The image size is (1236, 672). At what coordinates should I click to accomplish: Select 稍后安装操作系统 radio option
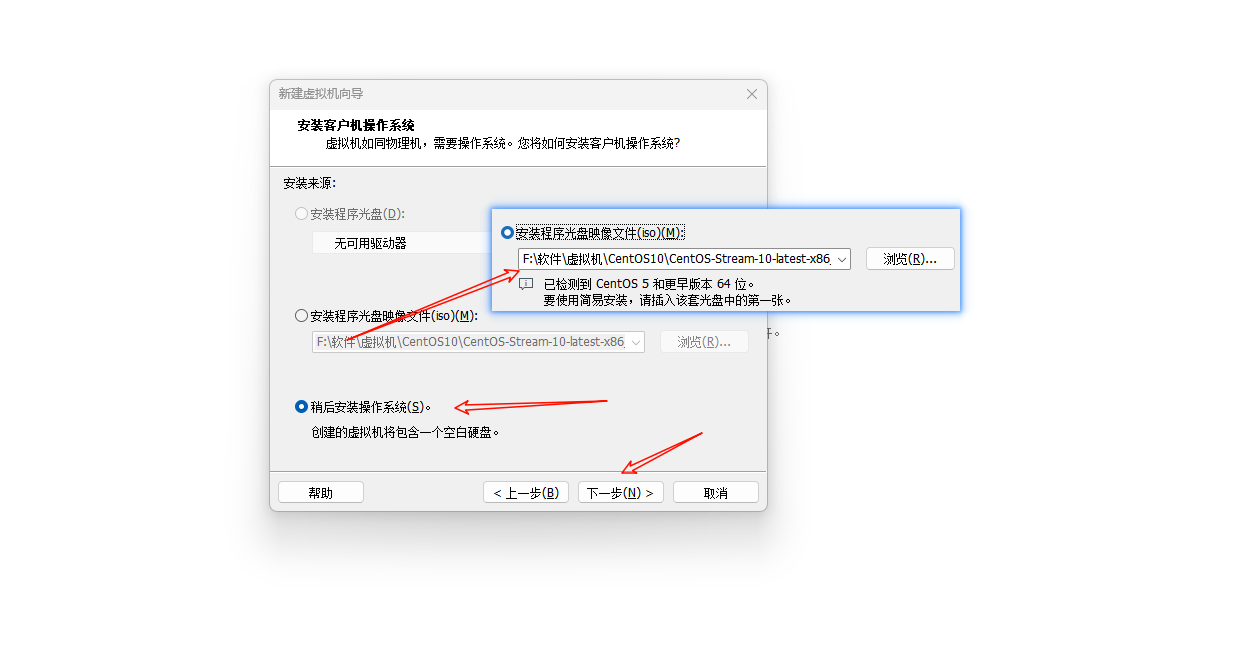[302, 407]
